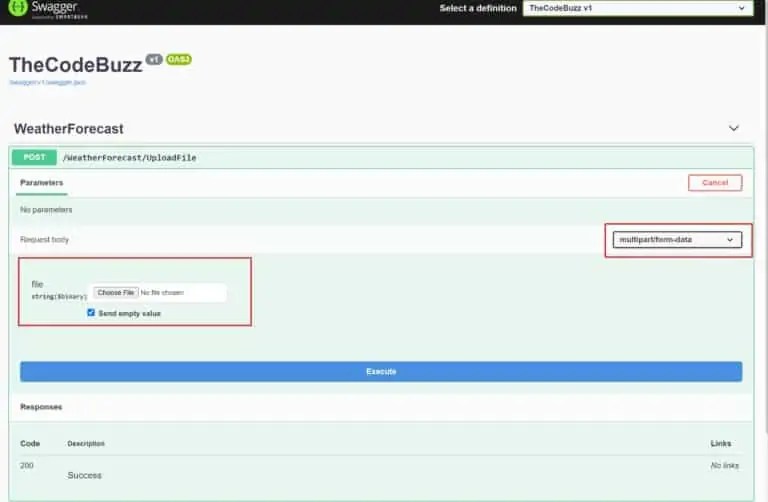Image resolution: width=768 pixels, height=502 pixels.
Task: Click the Links column header
Action: (720, 443)
